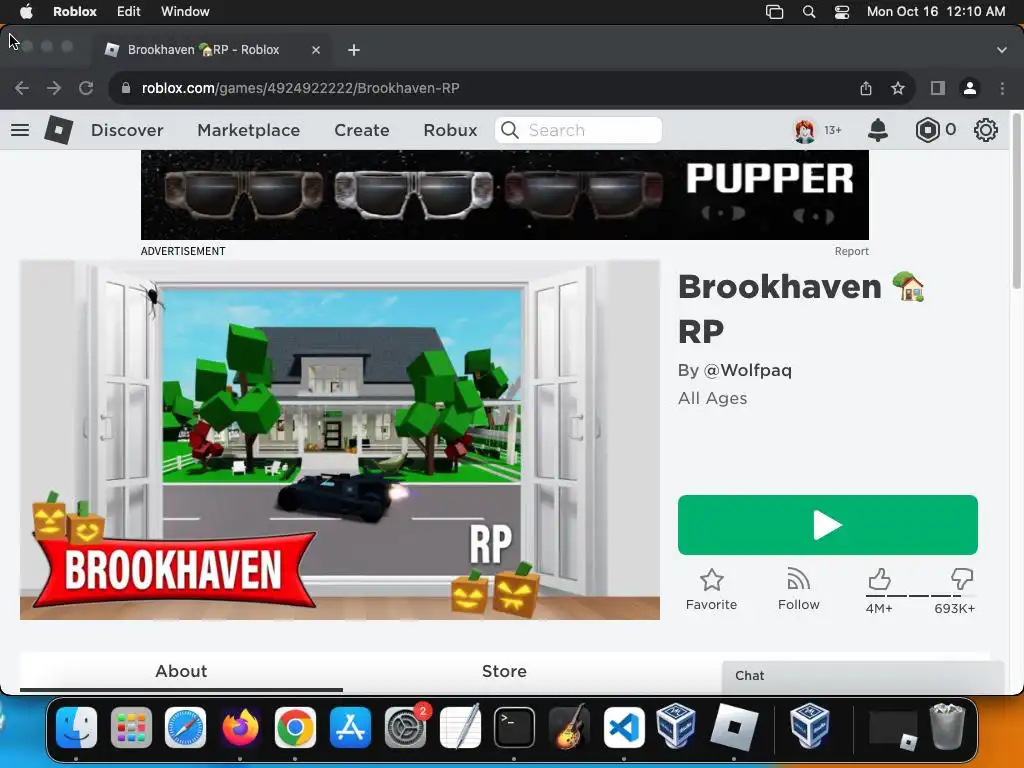
Task: Click the like-dislike vote ratio bar
Action: point(921,596)
